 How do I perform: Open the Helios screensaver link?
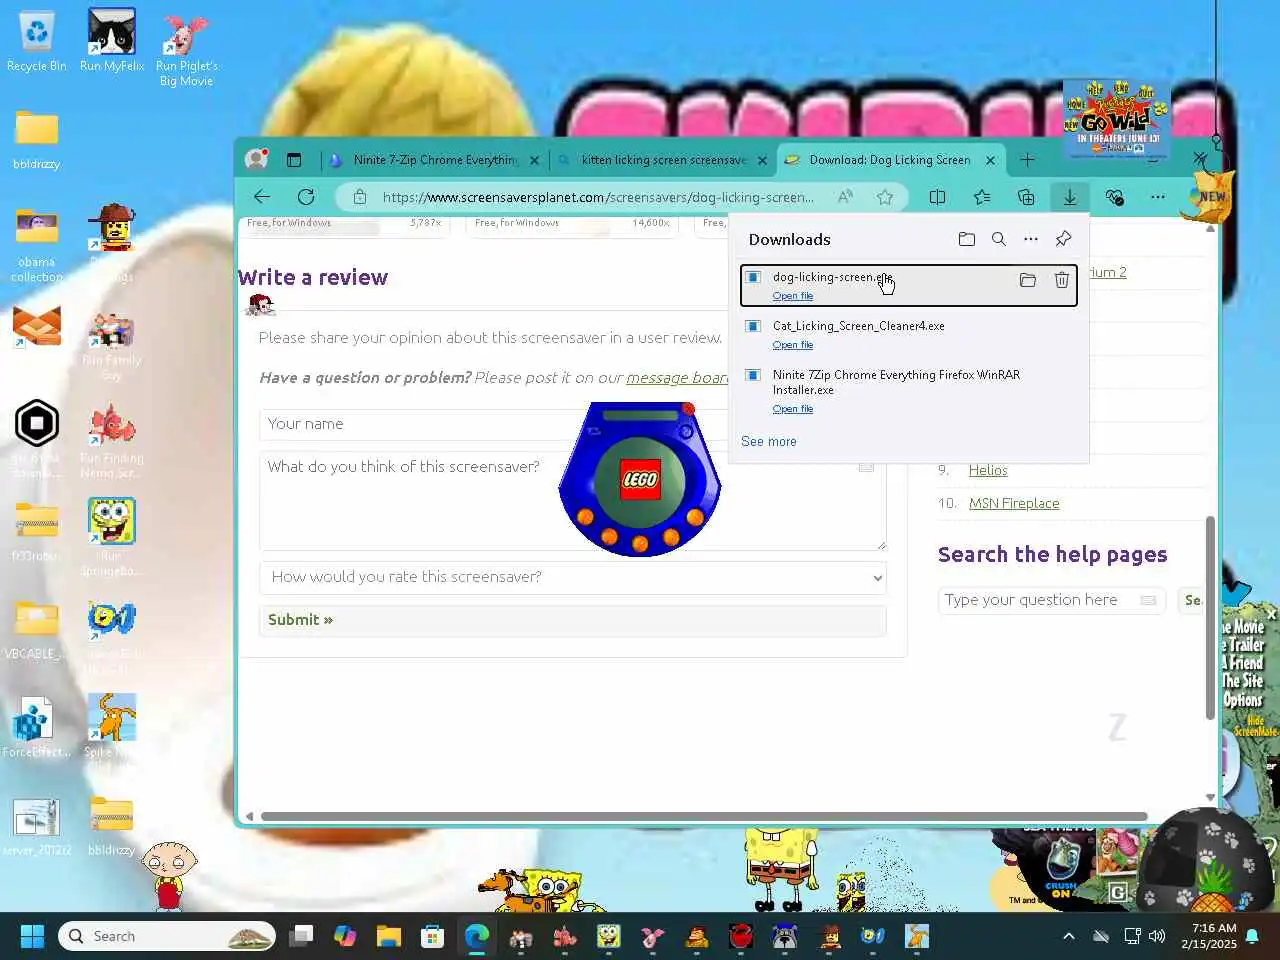point(988,470)
